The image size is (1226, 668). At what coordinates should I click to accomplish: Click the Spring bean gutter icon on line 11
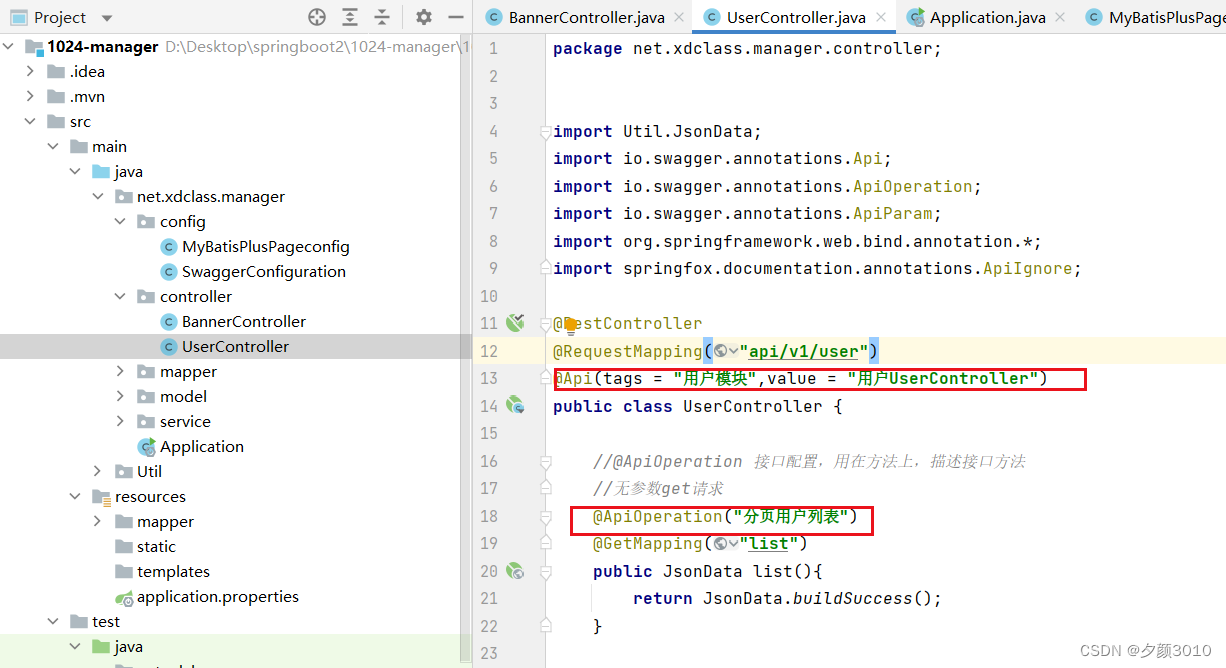514,322
